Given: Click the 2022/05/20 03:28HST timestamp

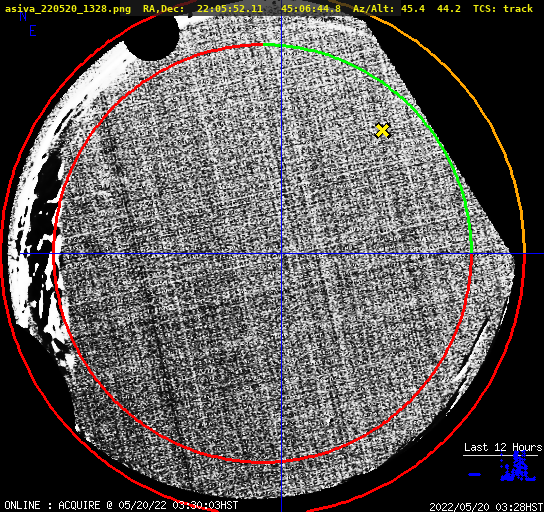Looking at the screenshot, I should click(x=486, y=507).
